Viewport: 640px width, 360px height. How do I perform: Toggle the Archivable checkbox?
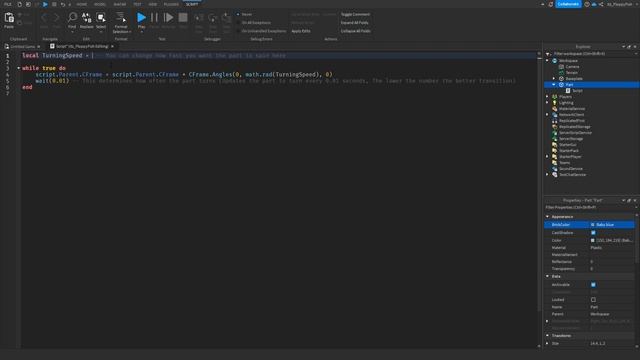pyautogui.click(x=593, y=284)
